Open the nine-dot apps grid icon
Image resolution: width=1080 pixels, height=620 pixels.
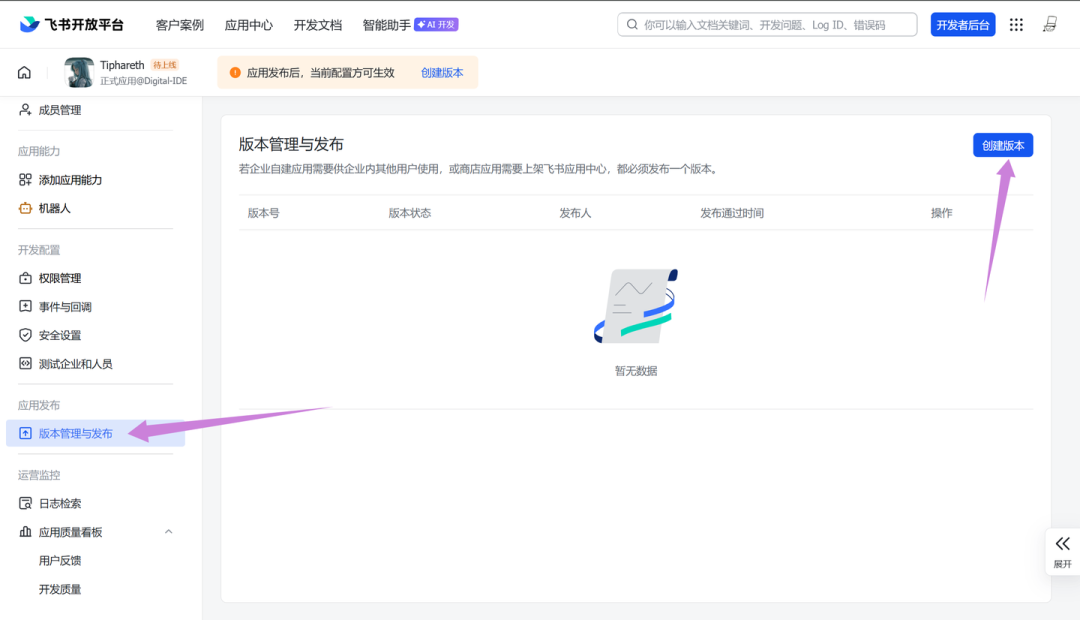point(1016,25)
